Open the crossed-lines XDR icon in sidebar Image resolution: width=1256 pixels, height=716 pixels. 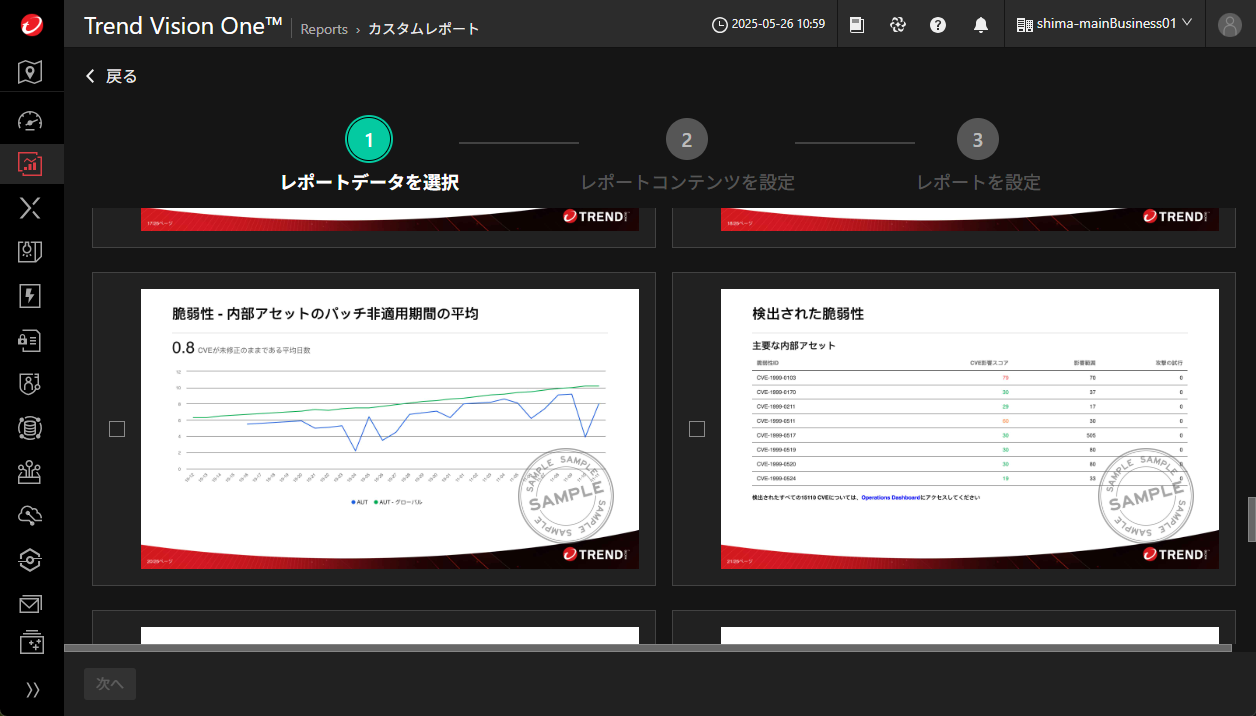[31, 208]
